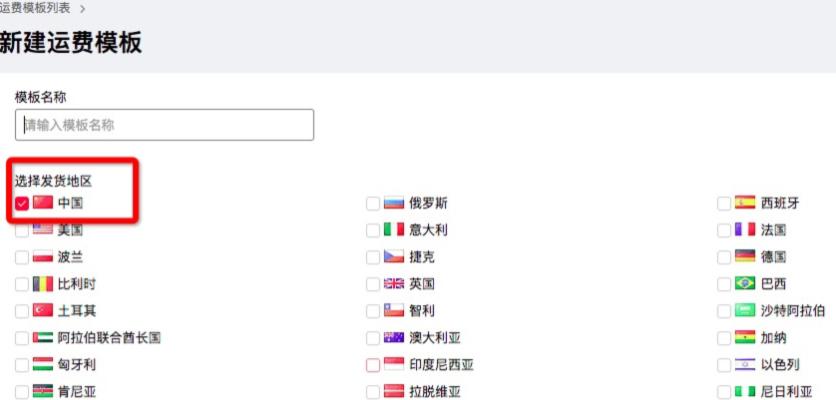836x400 pixels.
Task: Tick the 美国 checkbox
Action: point(22,230)
